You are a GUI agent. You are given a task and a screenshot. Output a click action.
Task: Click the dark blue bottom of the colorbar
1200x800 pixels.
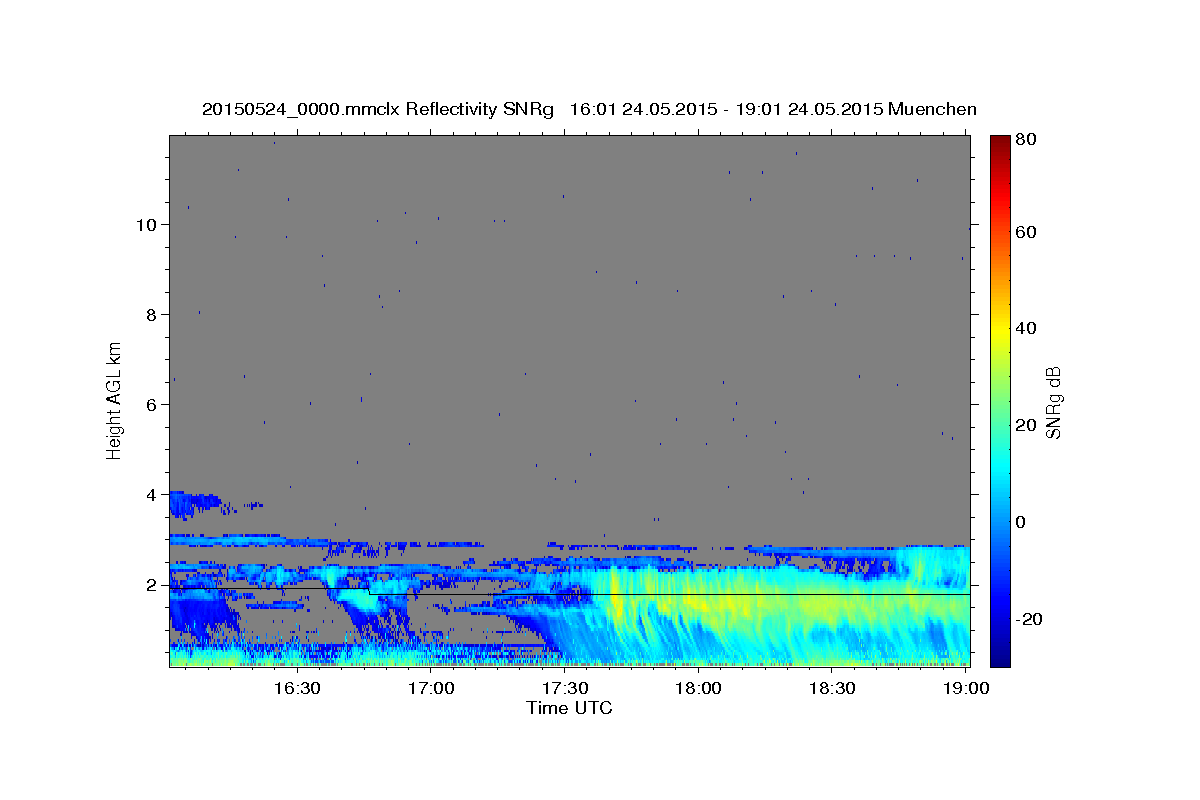coord(1000,655)
